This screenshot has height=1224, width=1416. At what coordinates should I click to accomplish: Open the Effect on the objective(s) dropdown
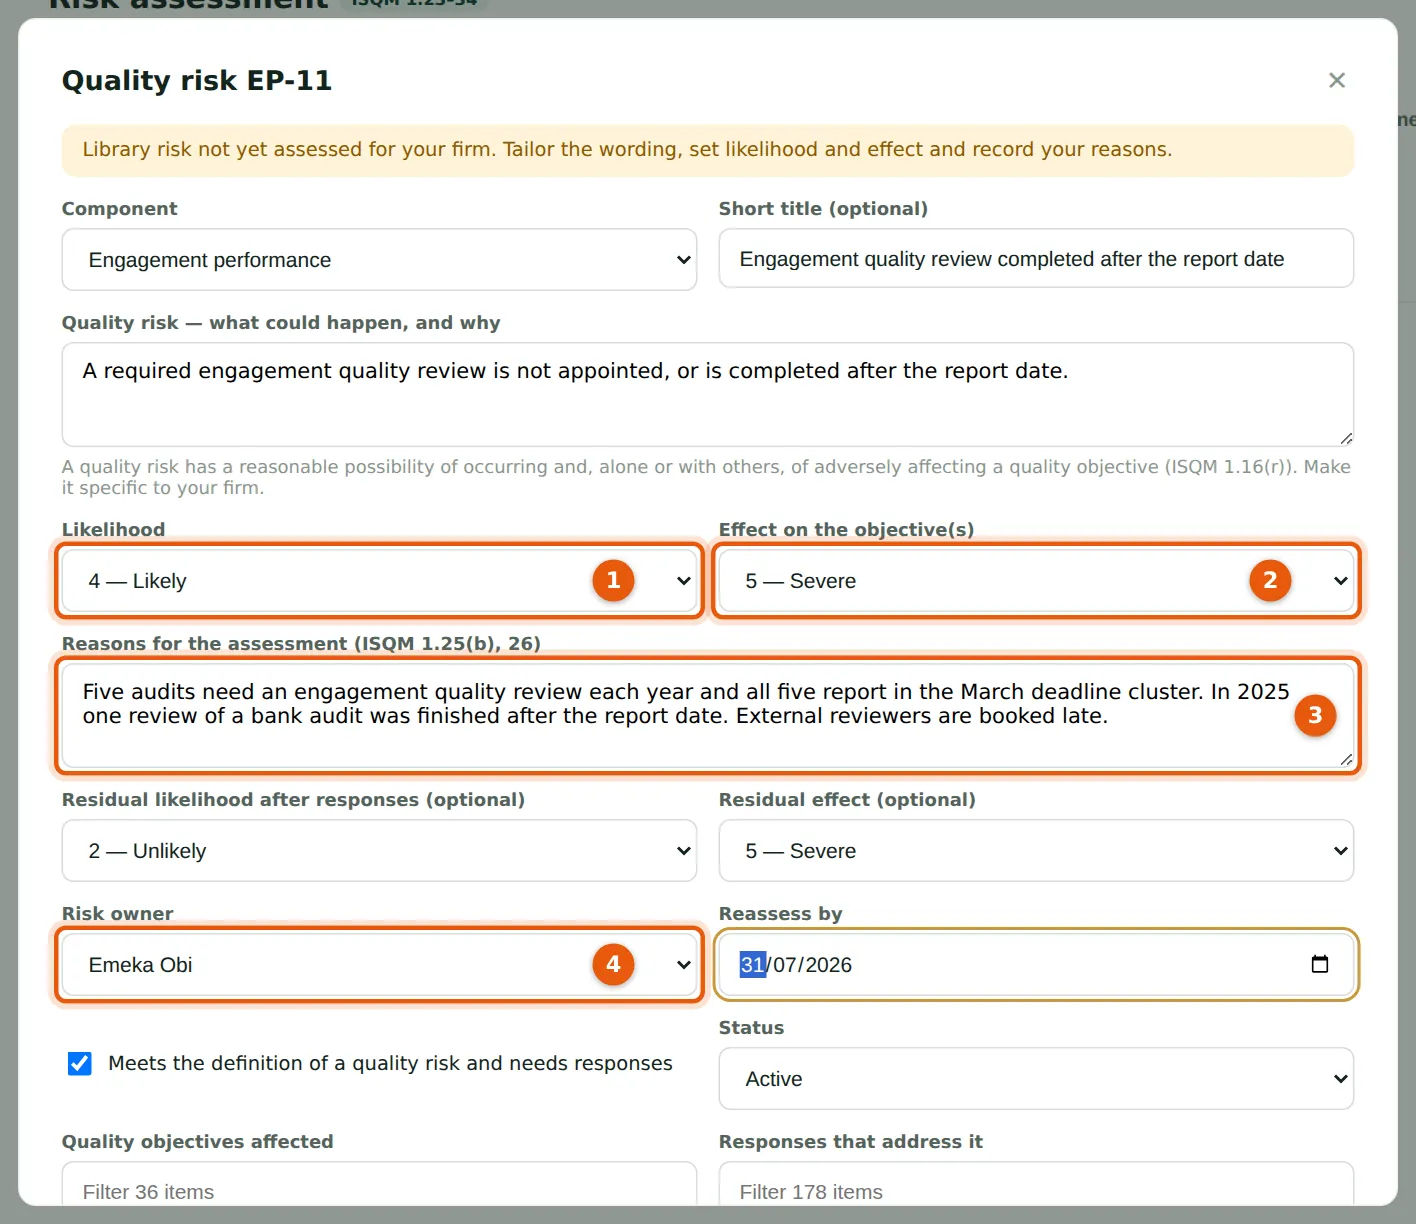[x=1036, y=581]
